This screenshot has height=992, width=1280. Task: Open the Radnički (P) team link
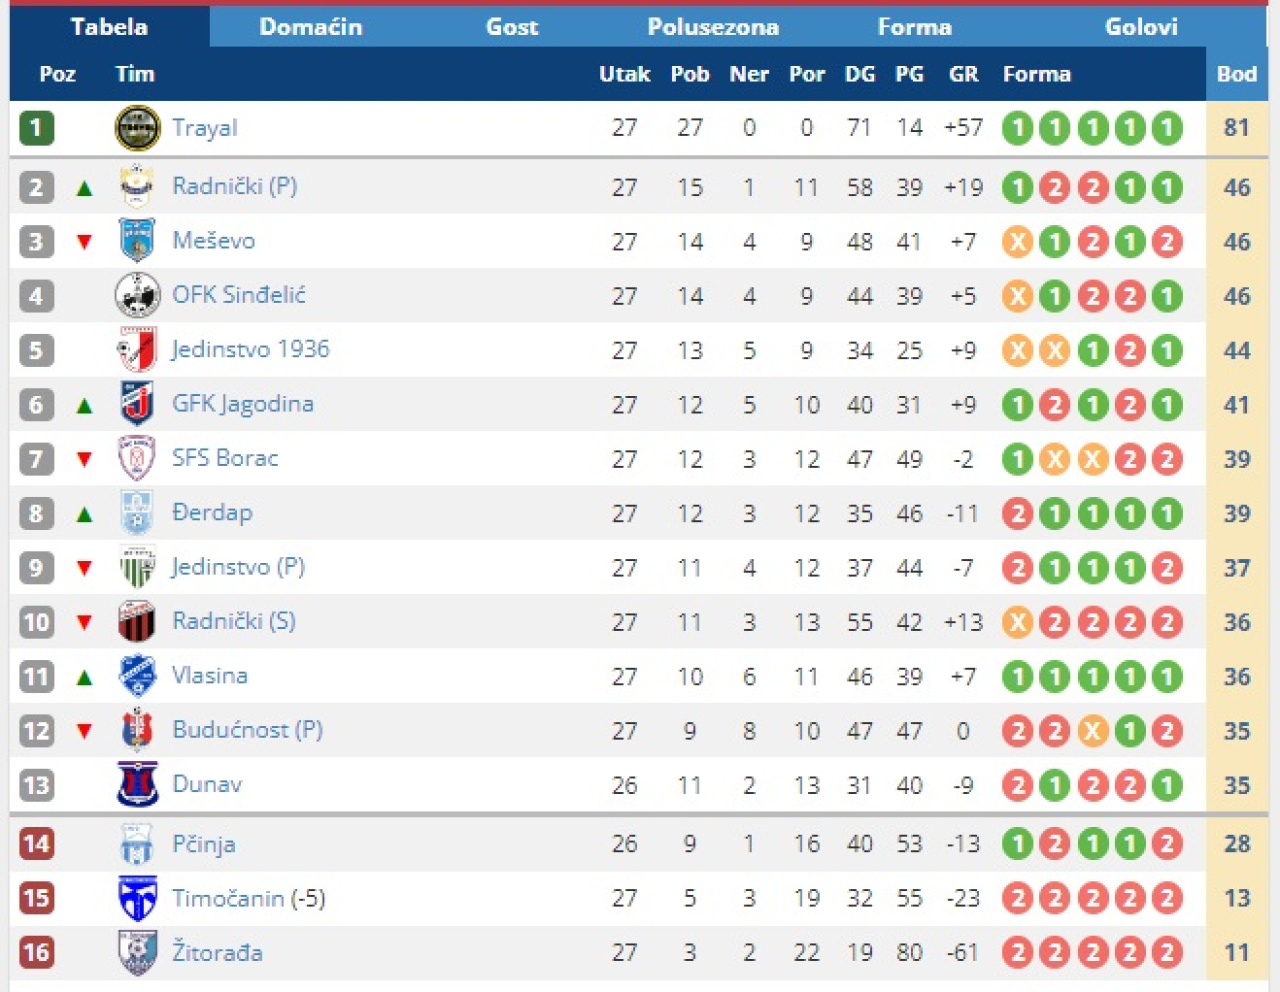[x=234, y=186]
